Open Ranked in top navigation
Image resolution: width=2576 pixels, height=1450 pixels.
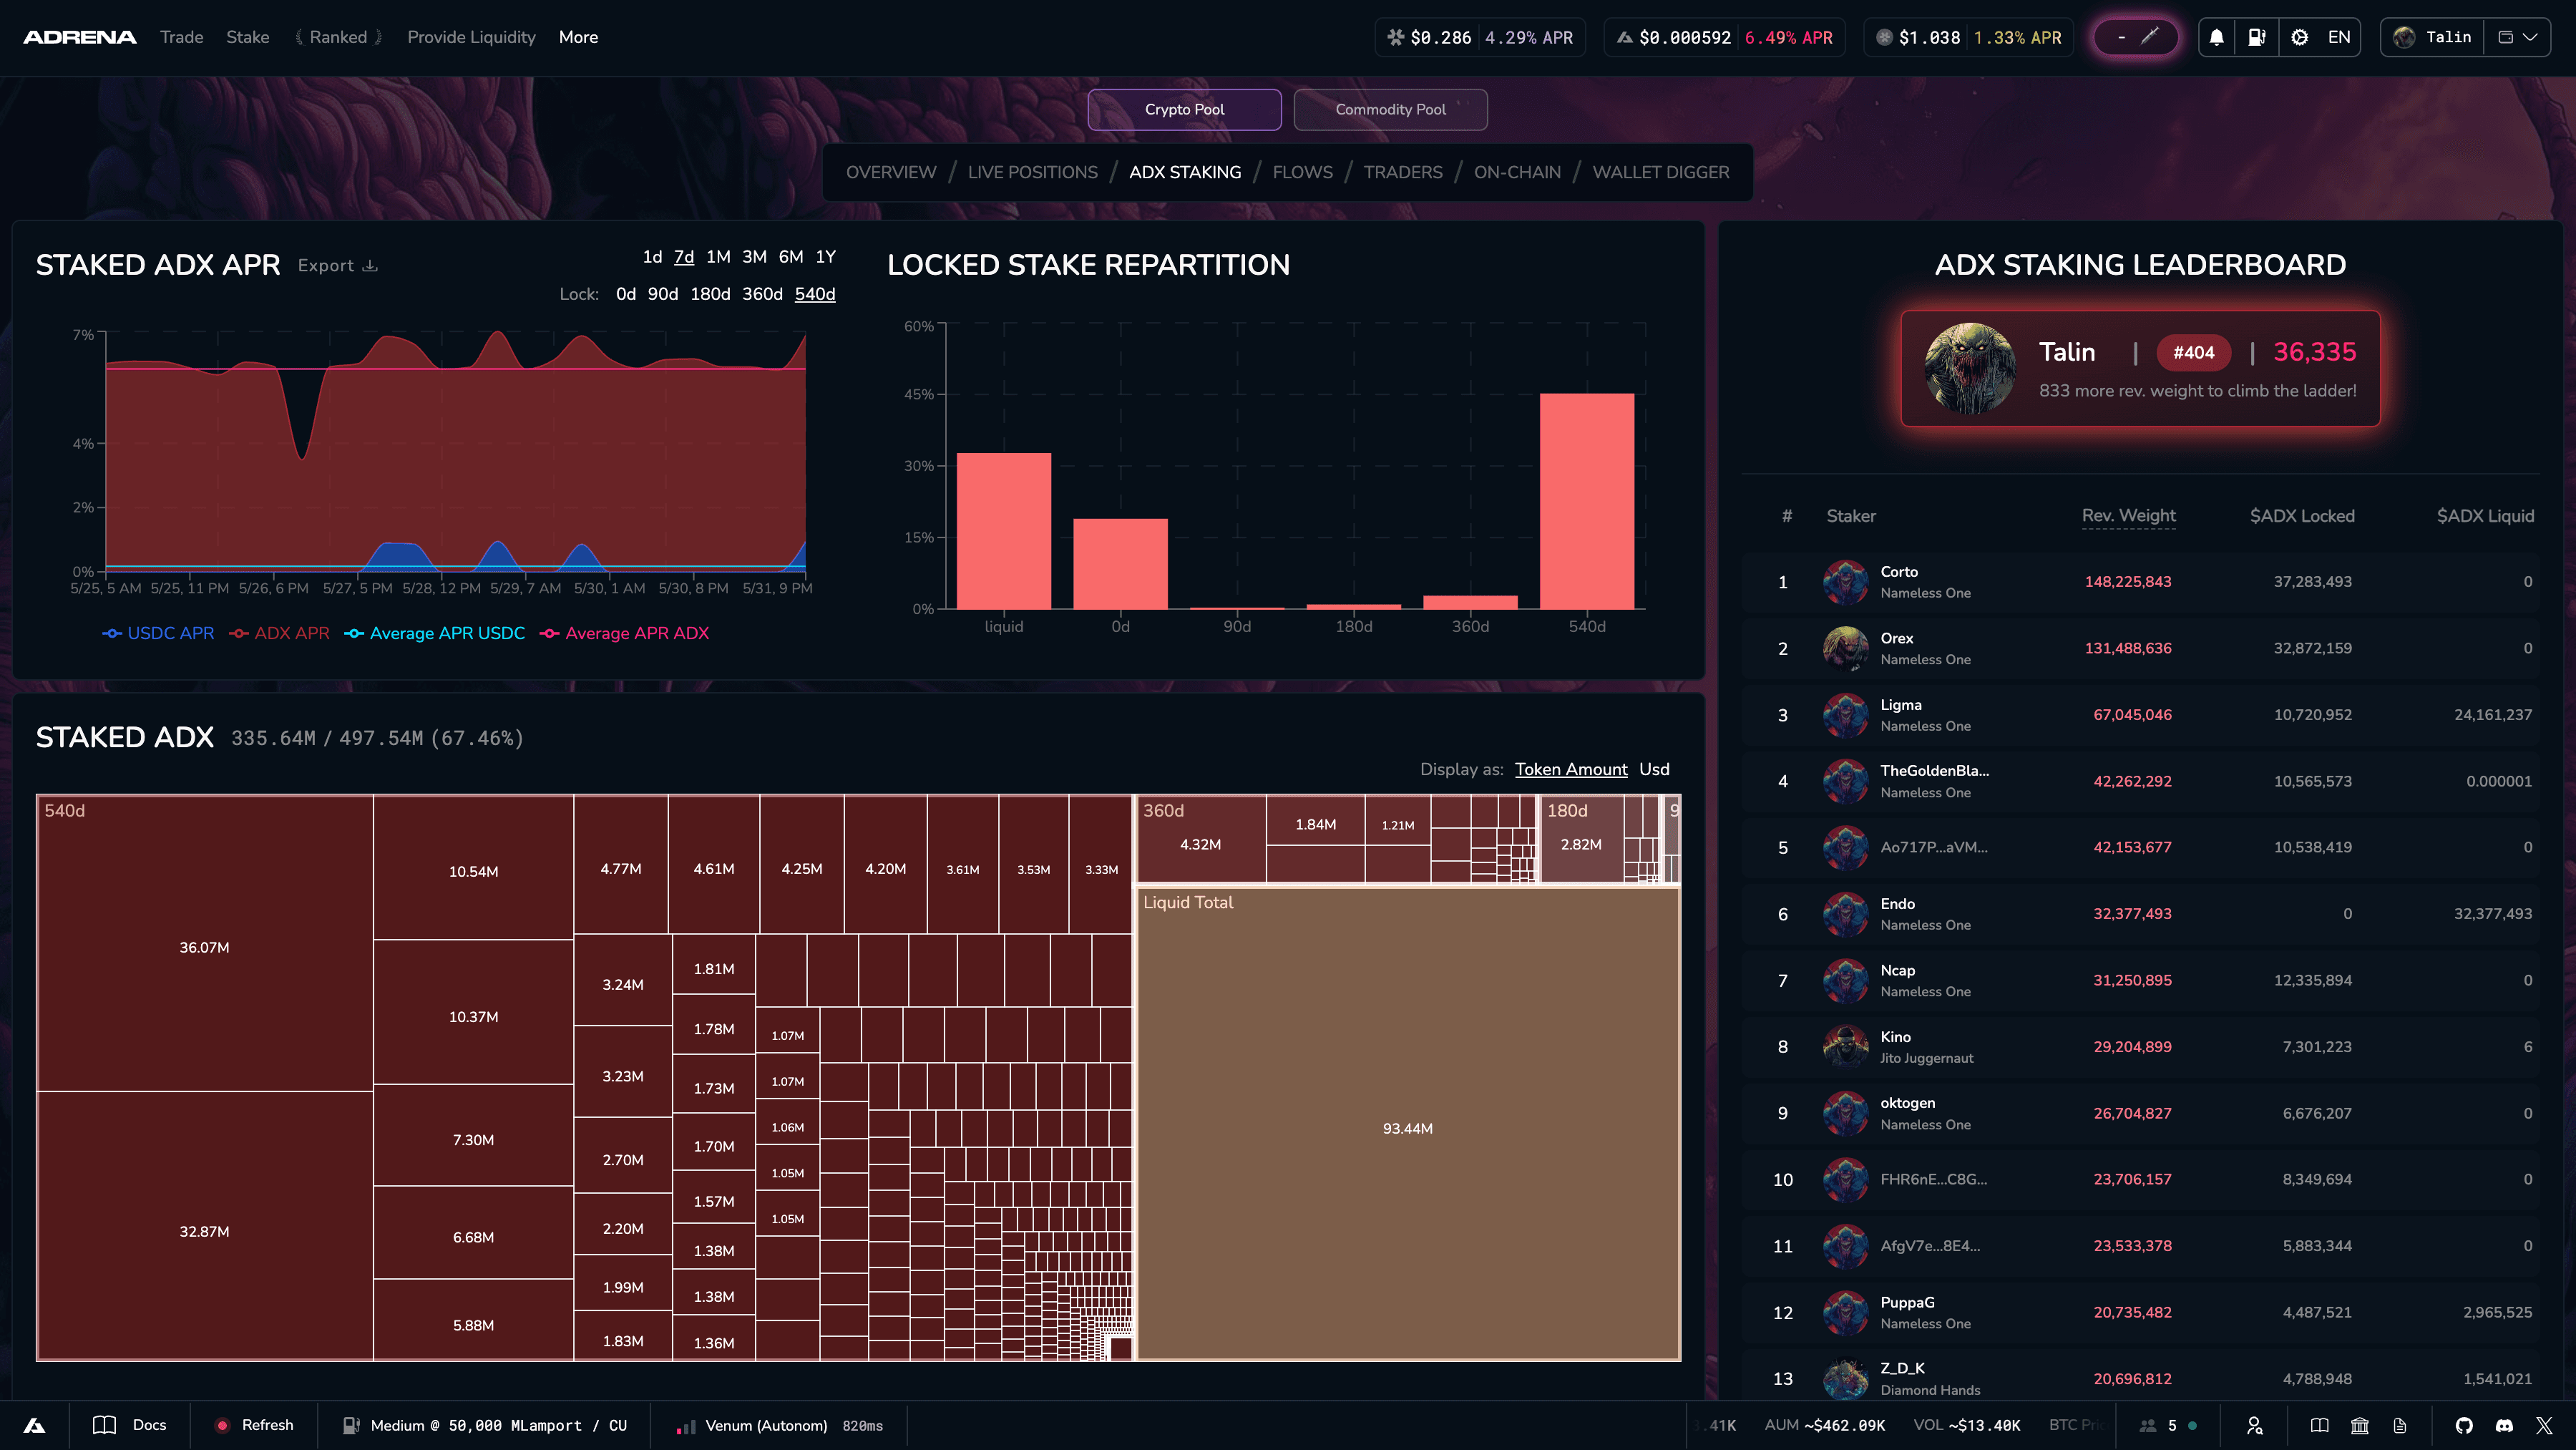(x=338, y=37)
